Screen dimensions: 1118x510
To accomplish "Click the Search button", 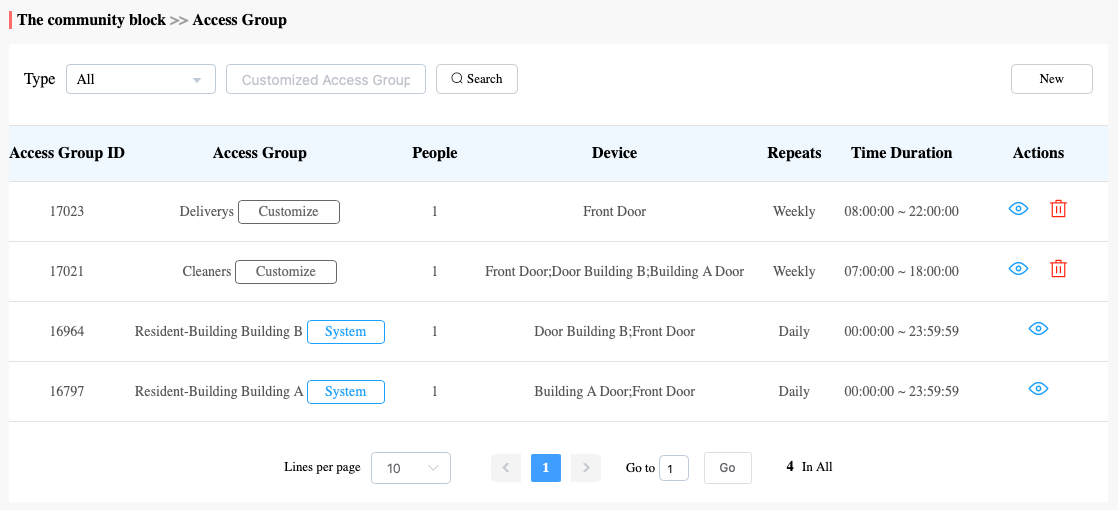I will (x=476, y=79).
